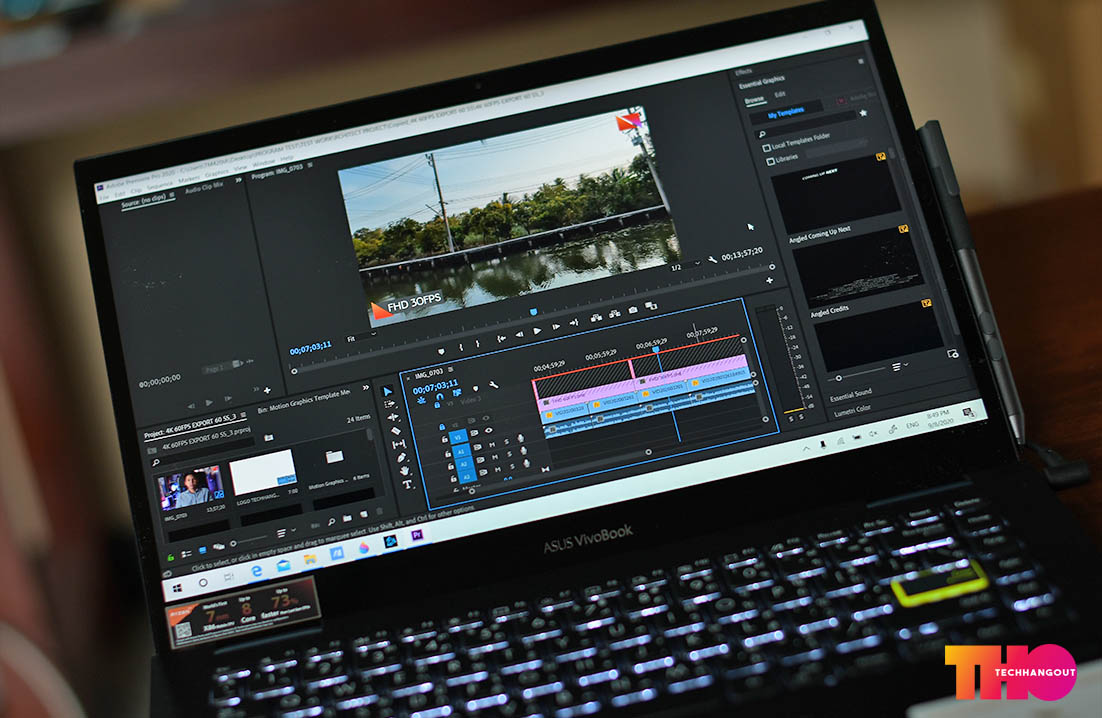Toggle track lock for V1
1102x718 pixels.
[445, 440]
